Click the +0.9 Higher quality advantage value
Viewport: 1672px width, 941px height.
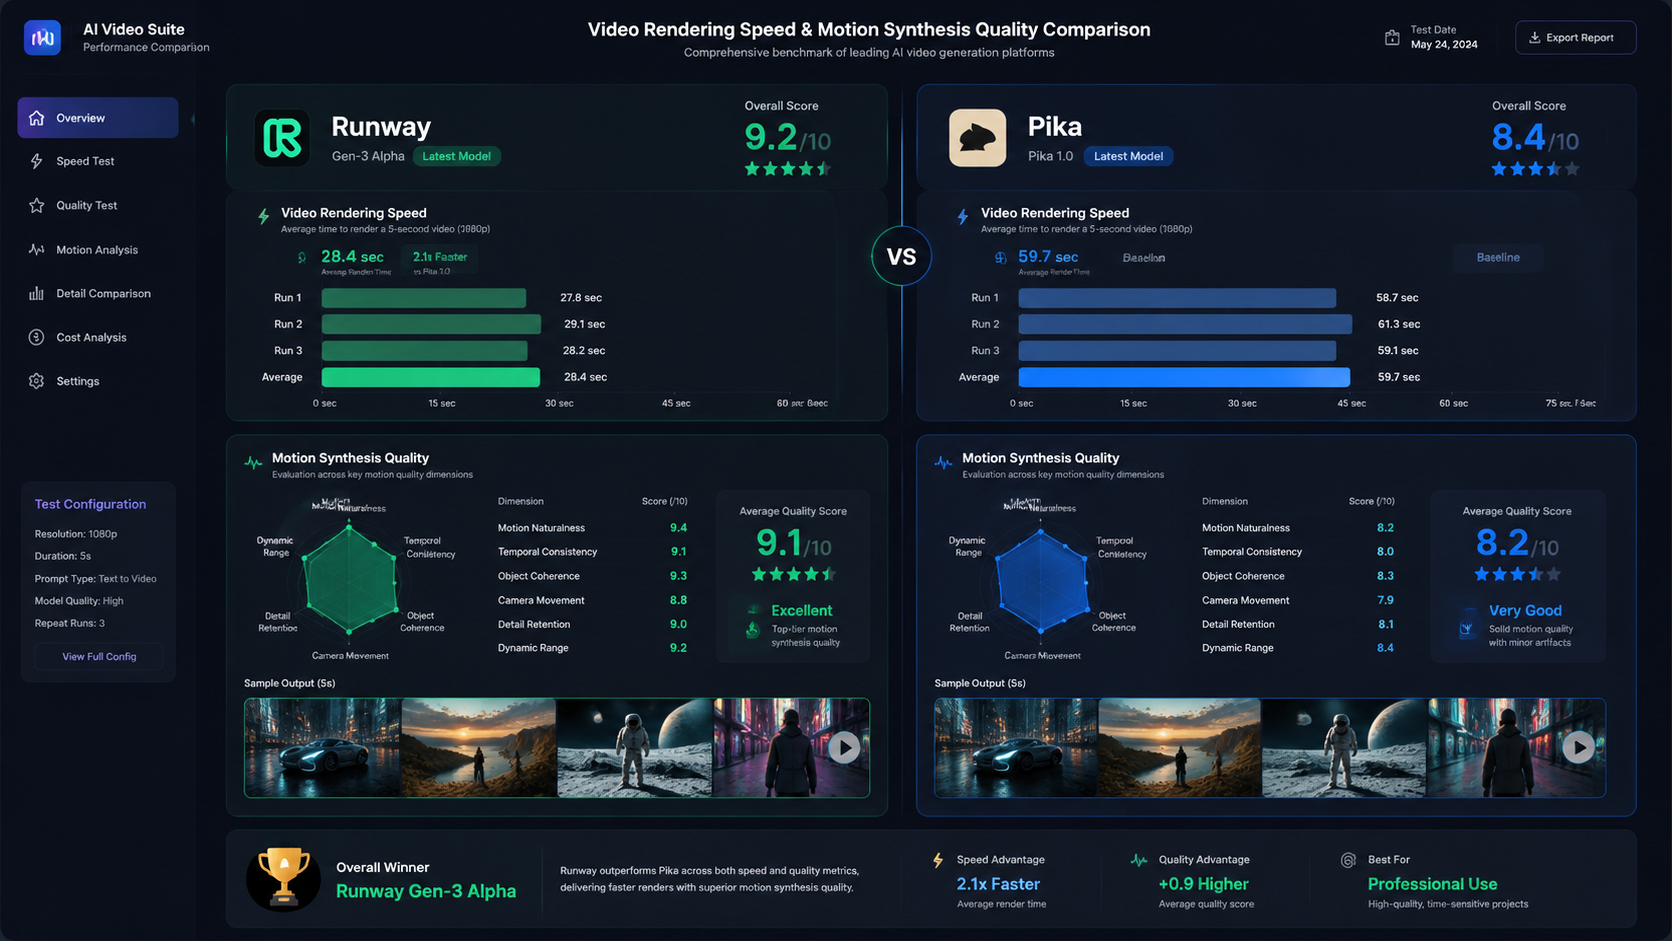point(1203,884)
